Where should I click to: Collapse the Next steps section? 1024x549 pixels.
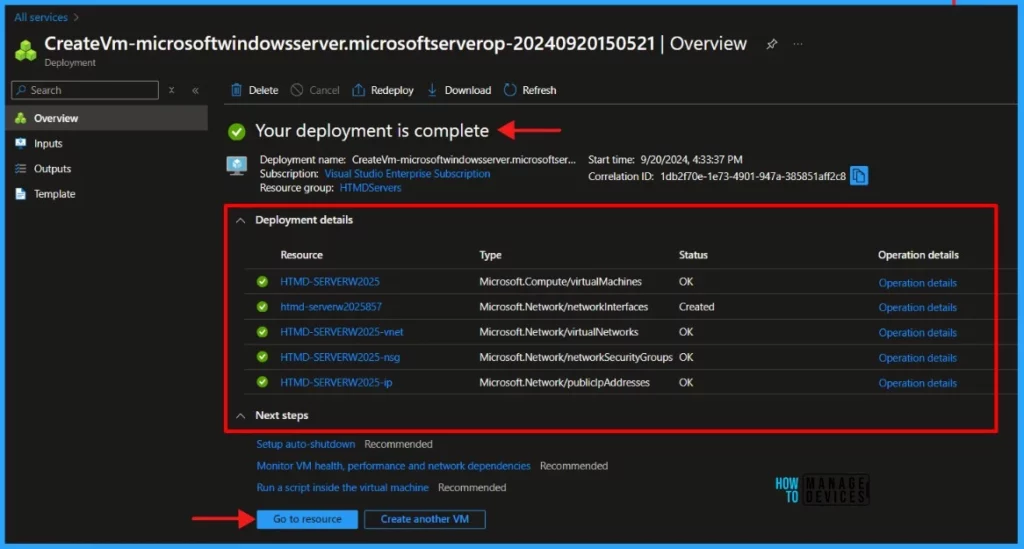[x=240, y=416]
